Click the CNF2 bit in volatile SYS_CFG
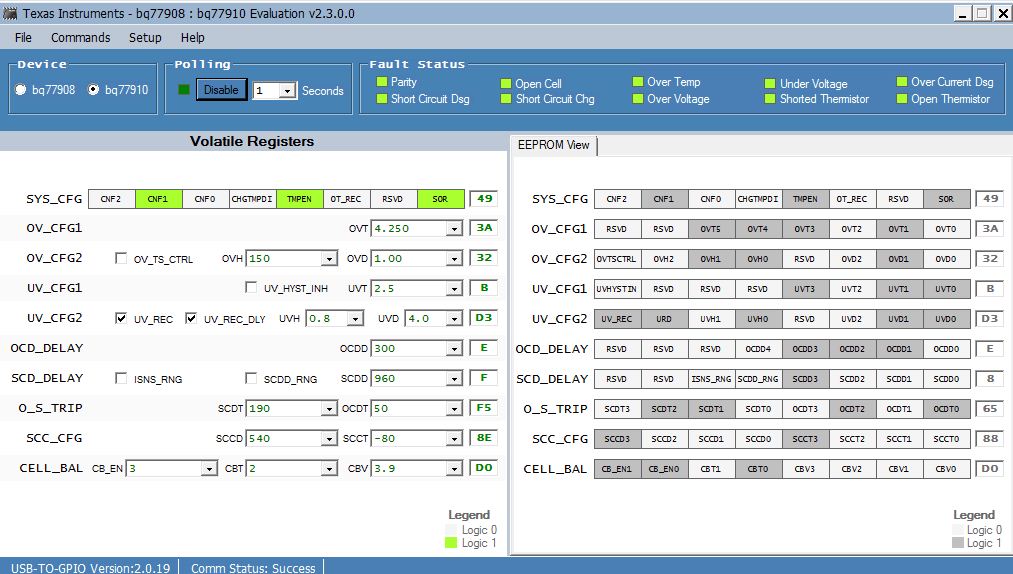The width and height of the screenshot is (1013, 574). (x=111, y=199)
